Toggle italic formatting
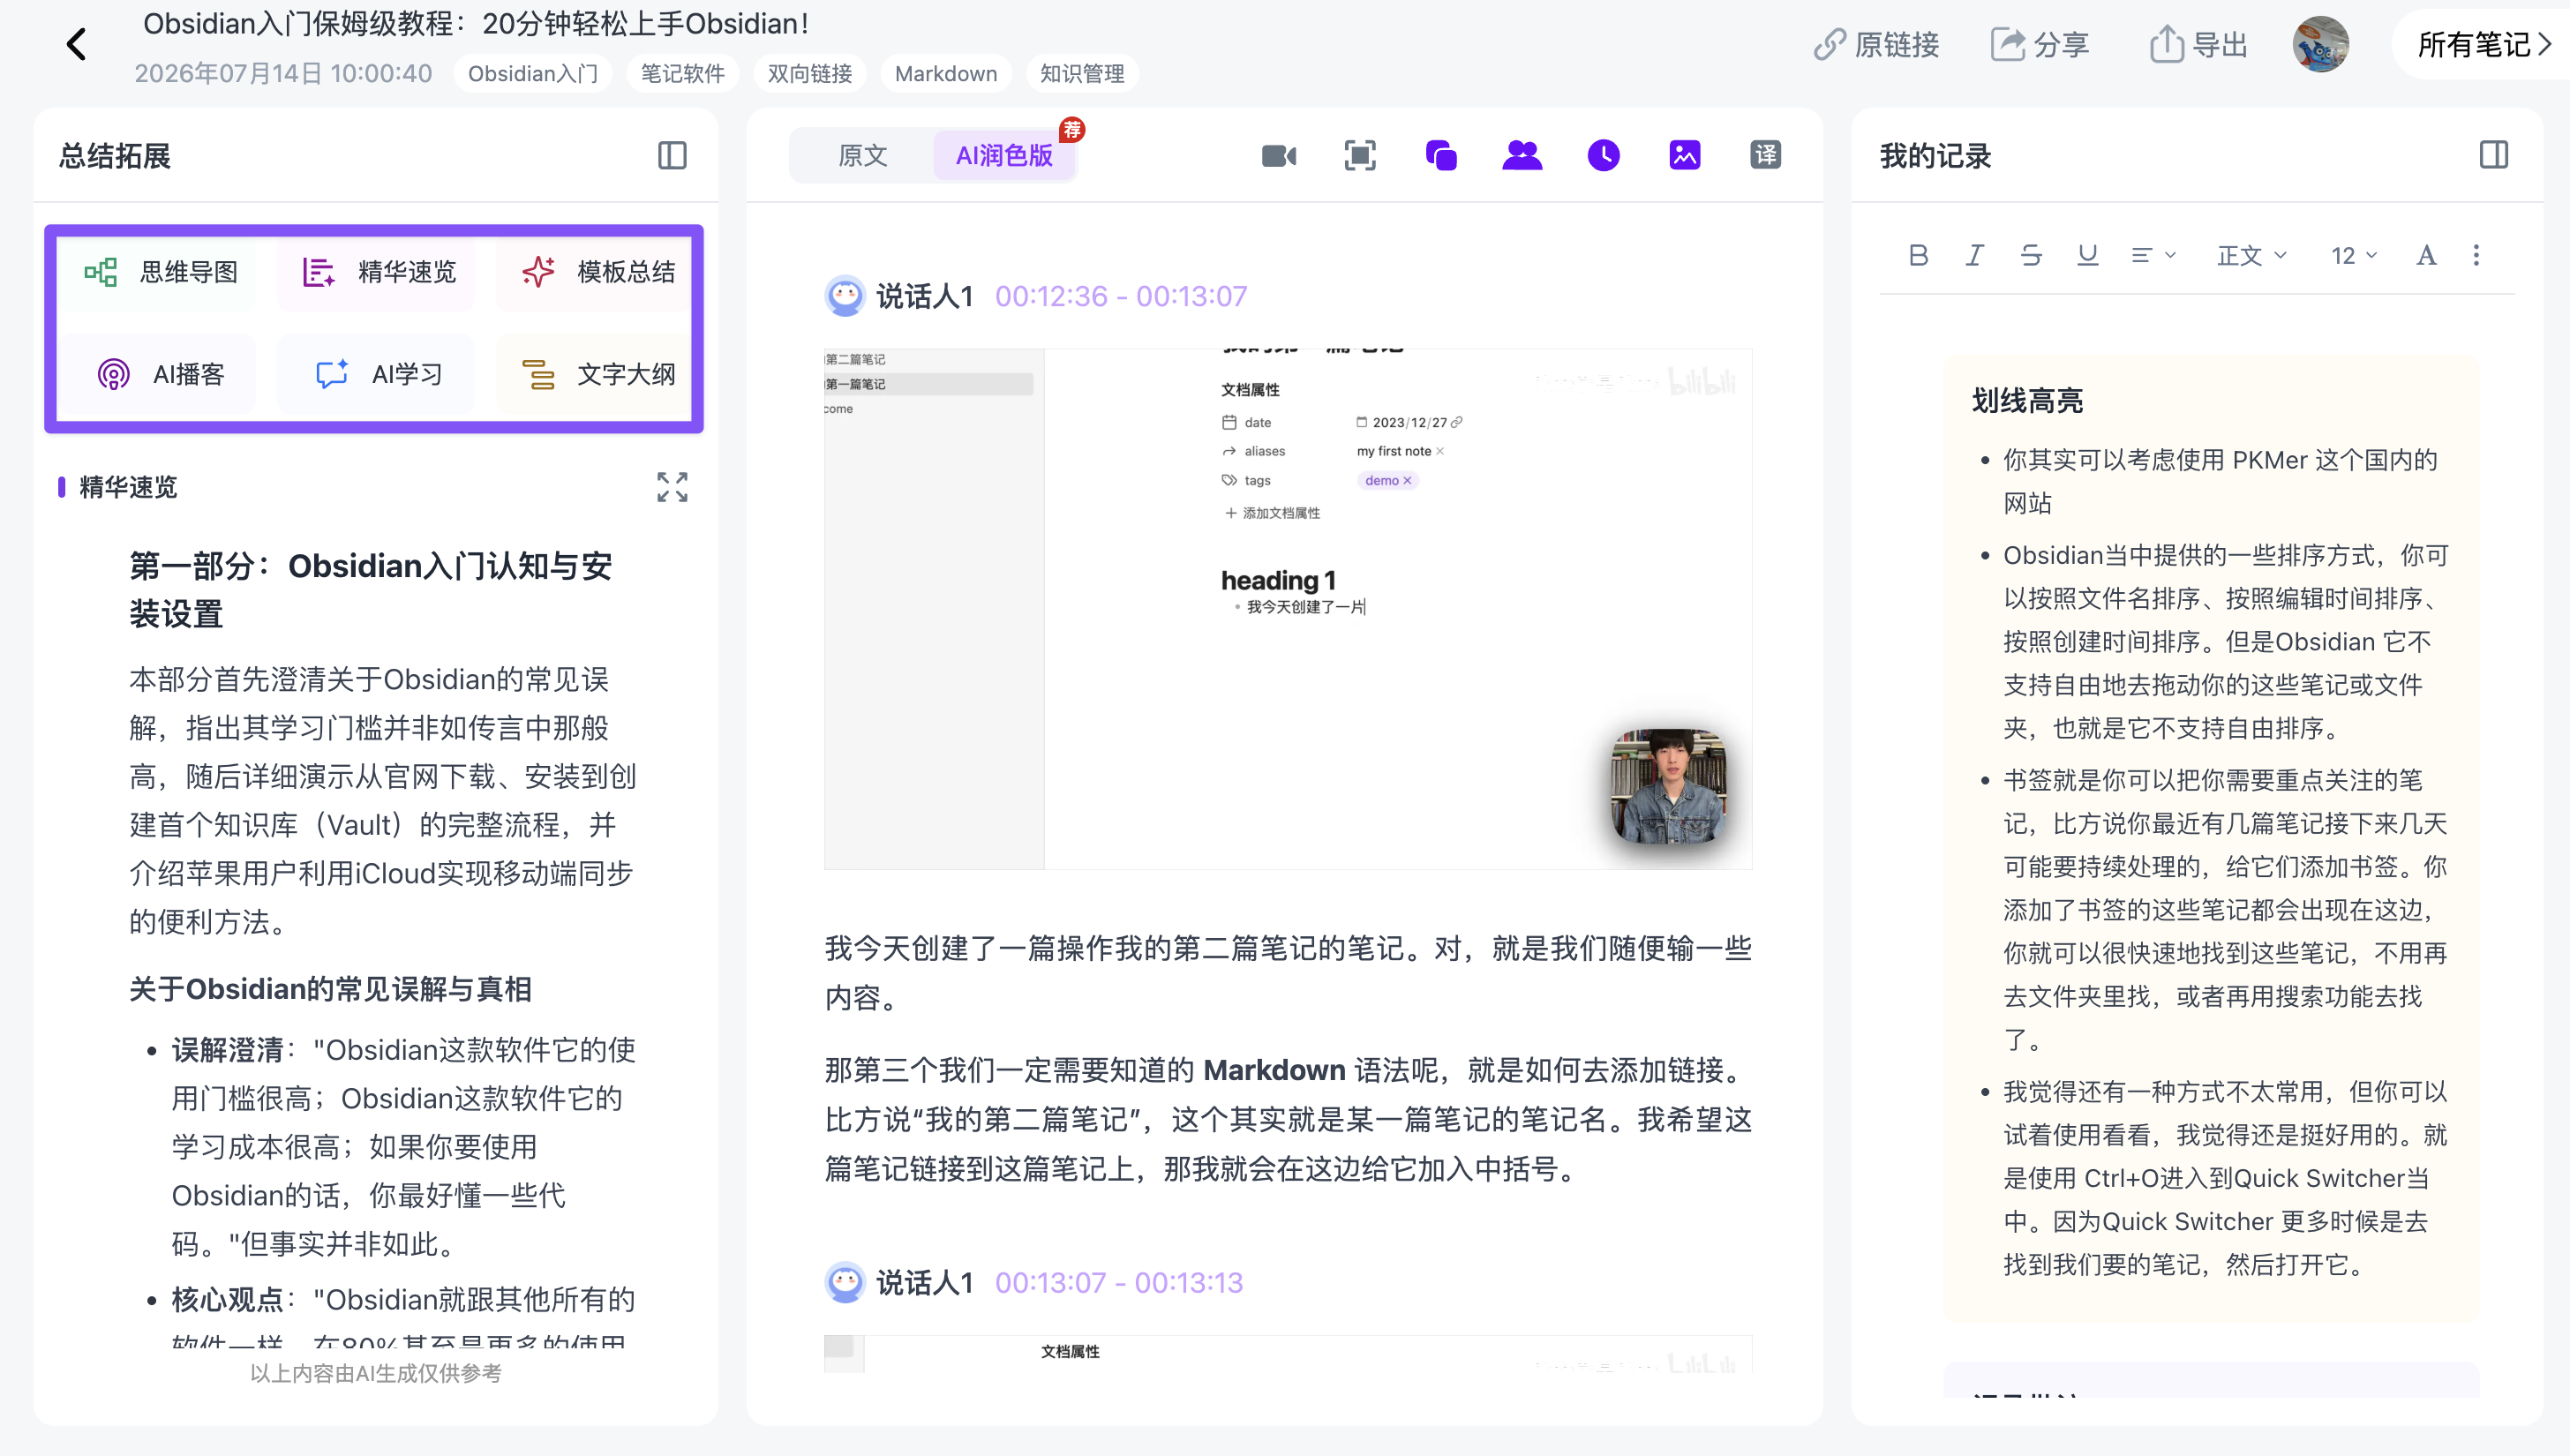Screen dimensions: 2570x1456 (1974, 255)
